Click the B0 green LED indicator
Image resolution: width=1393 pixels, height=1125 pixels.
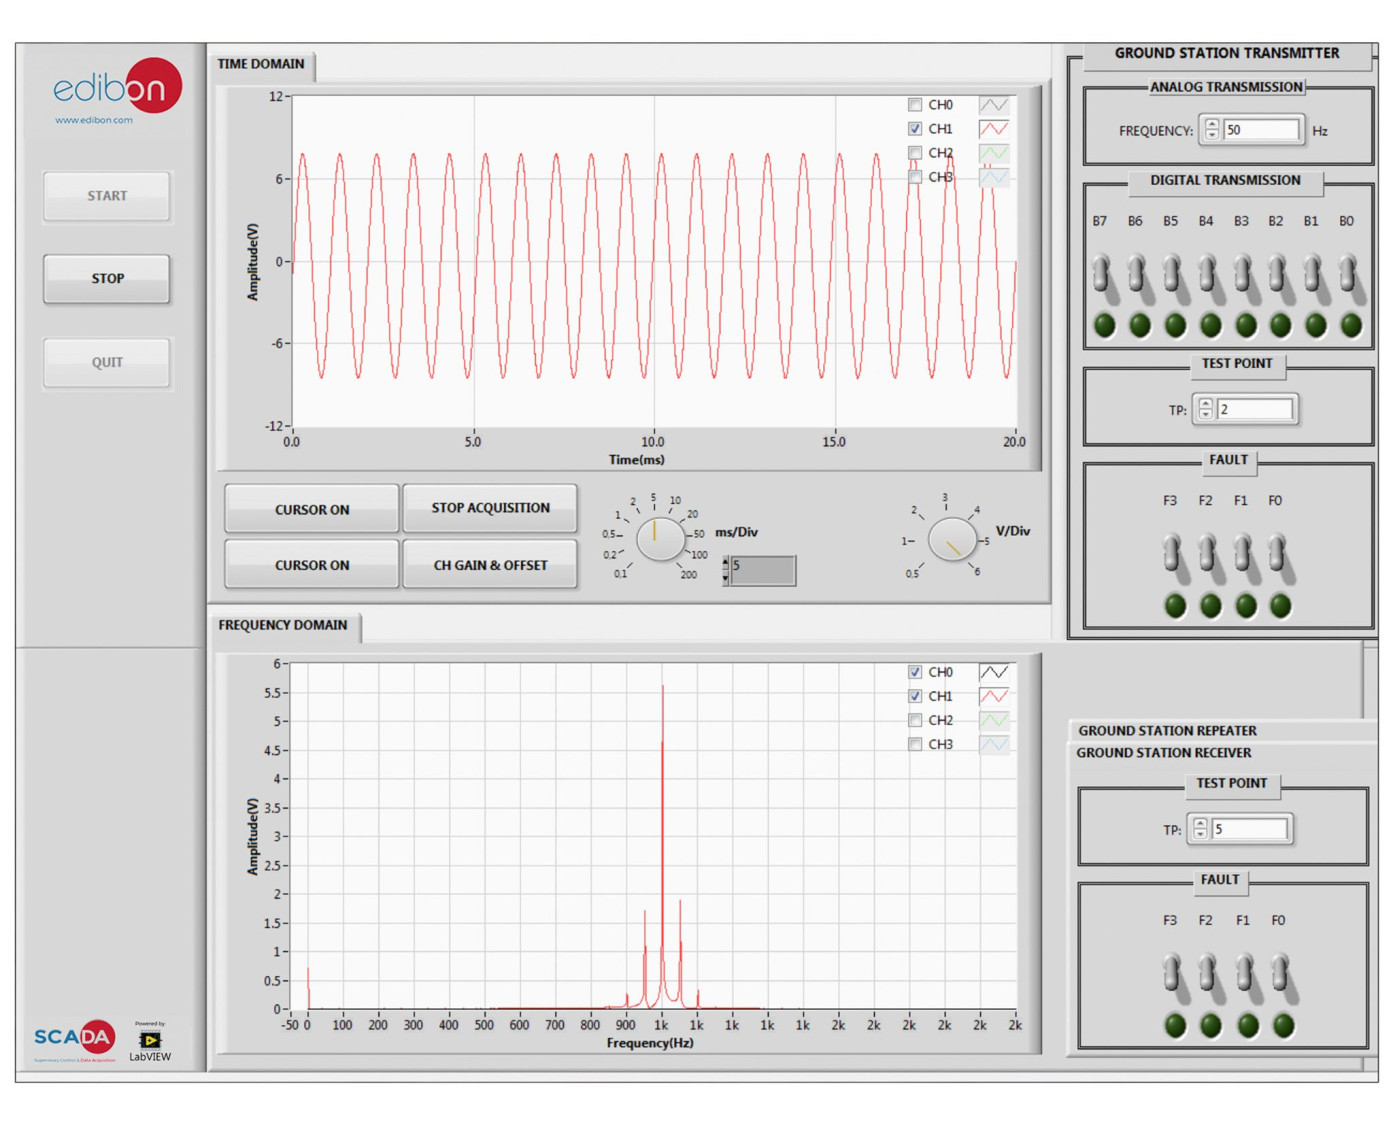[1350, 325]
